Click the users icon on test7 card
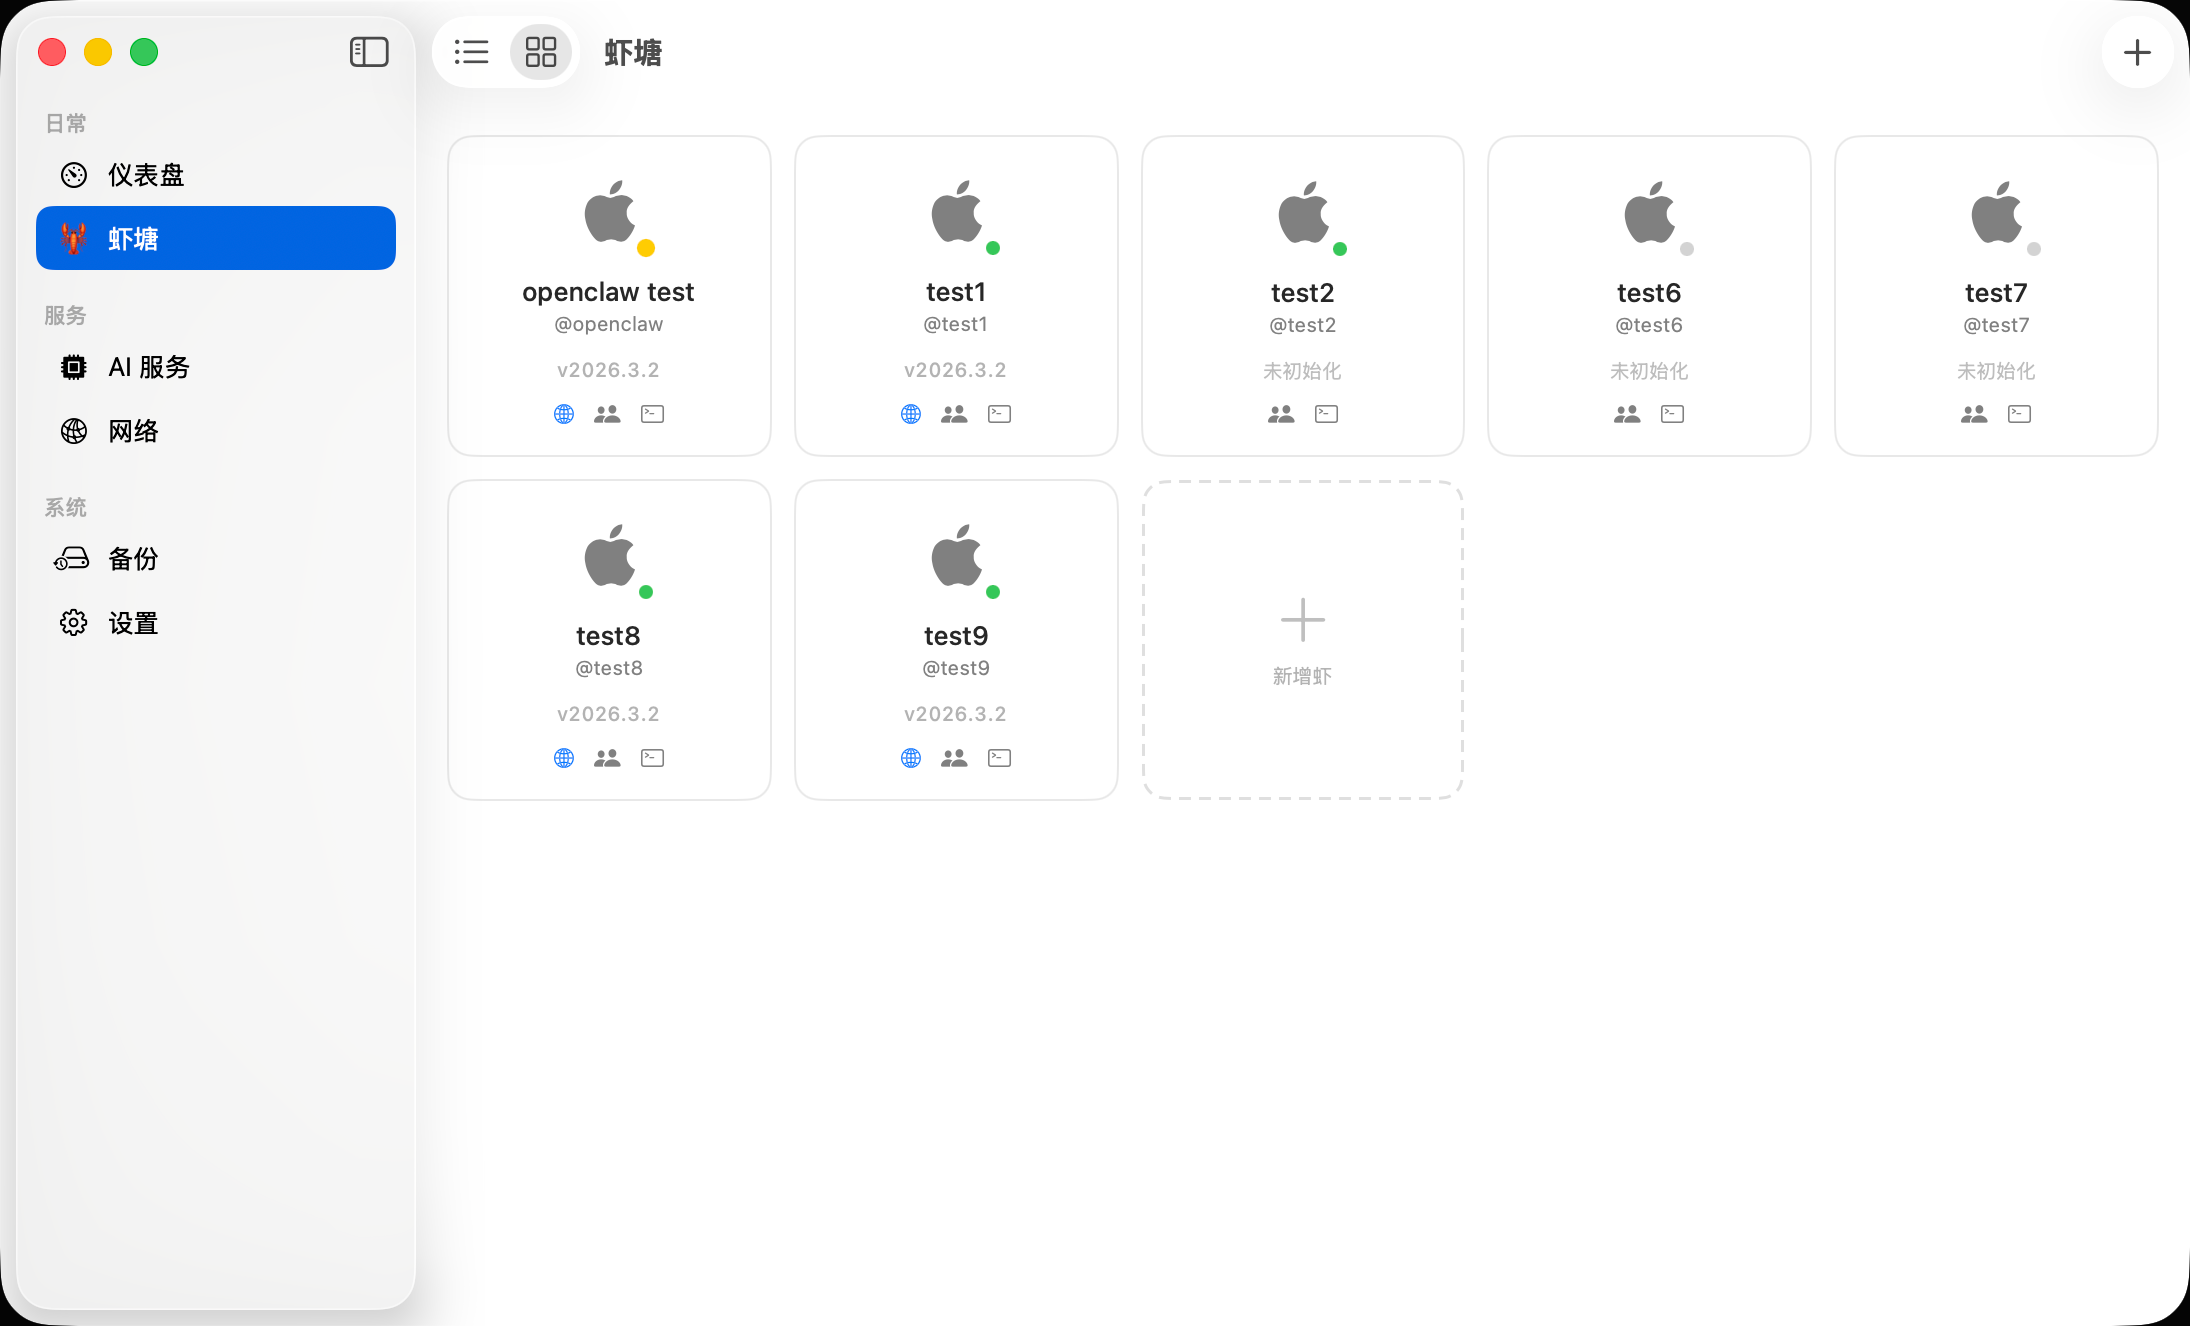This screenshot has width=2190, height=1326. 1974,414
